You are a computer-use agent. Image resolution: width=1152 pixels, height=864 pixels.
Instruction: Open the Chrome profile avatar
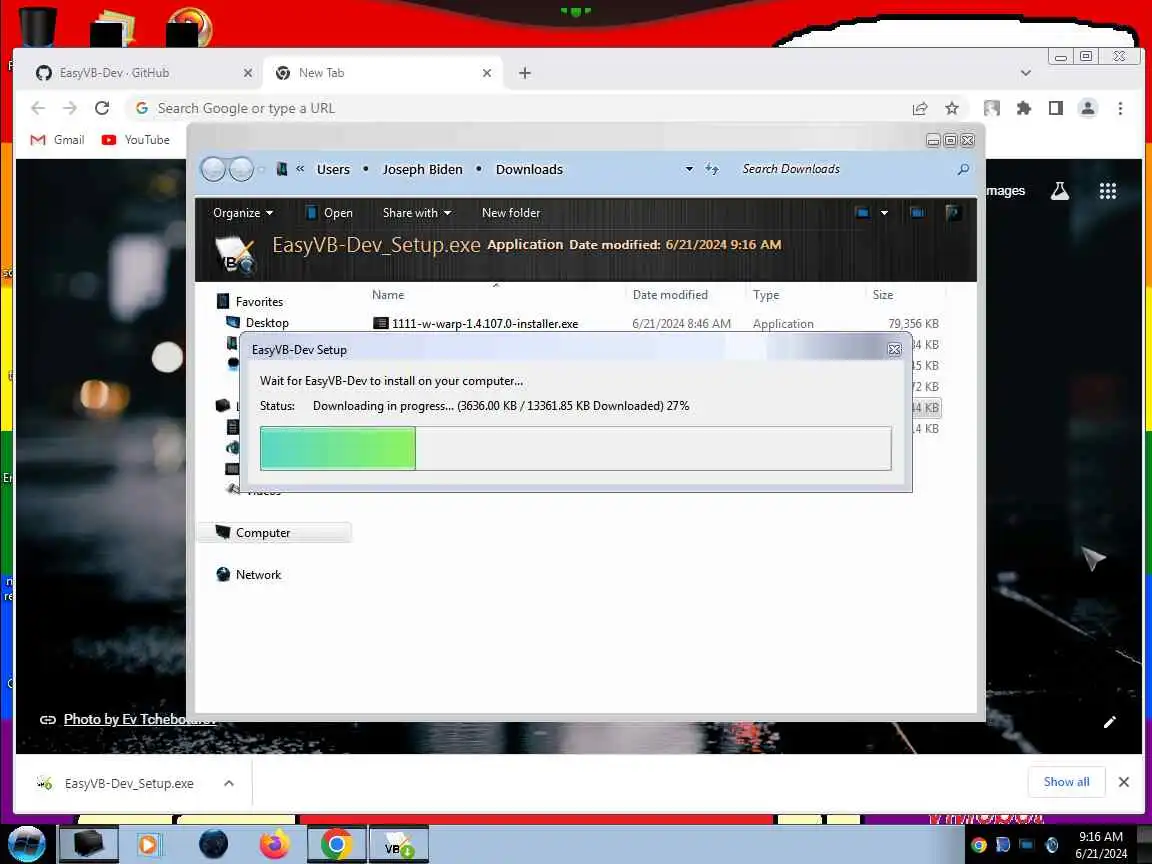pos(1088,109)
